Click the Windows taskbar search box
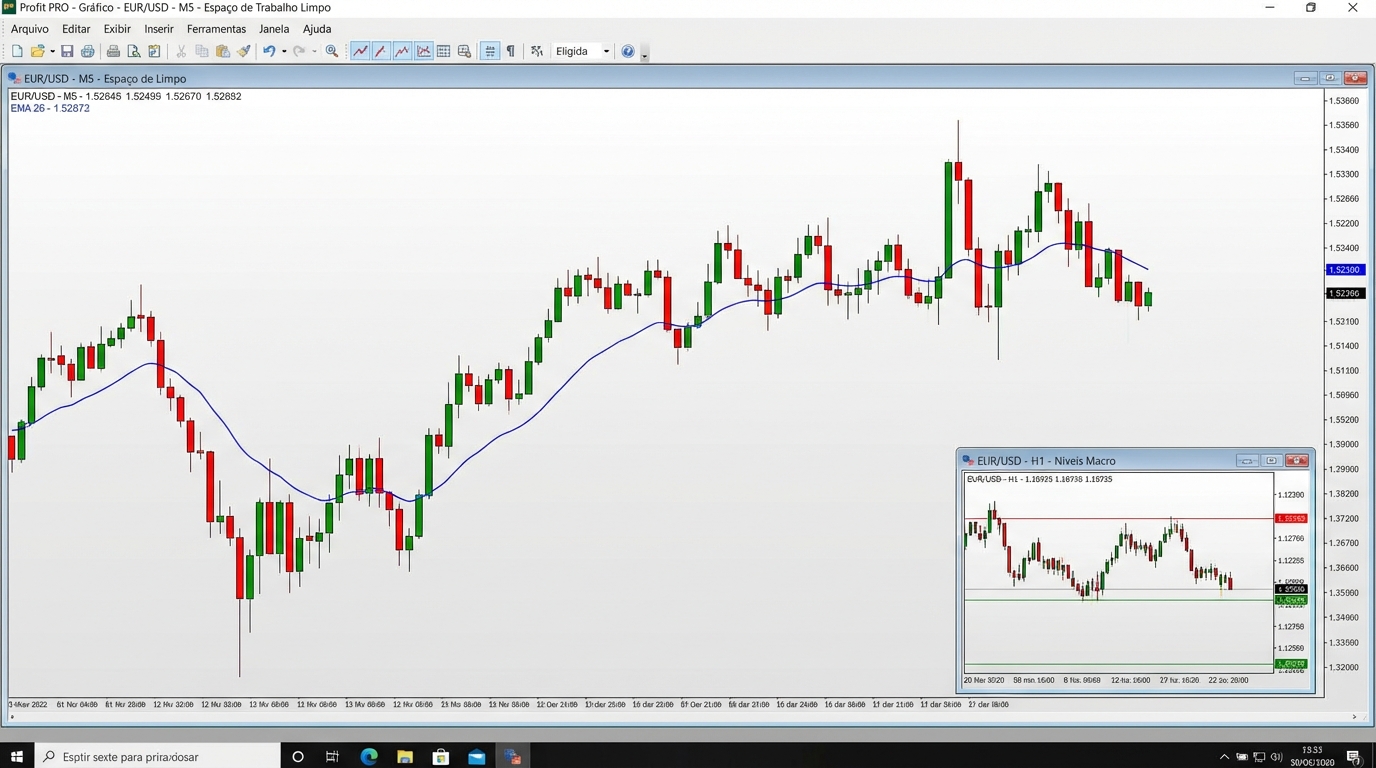1376x768 pixels. [x=160, y=757]
